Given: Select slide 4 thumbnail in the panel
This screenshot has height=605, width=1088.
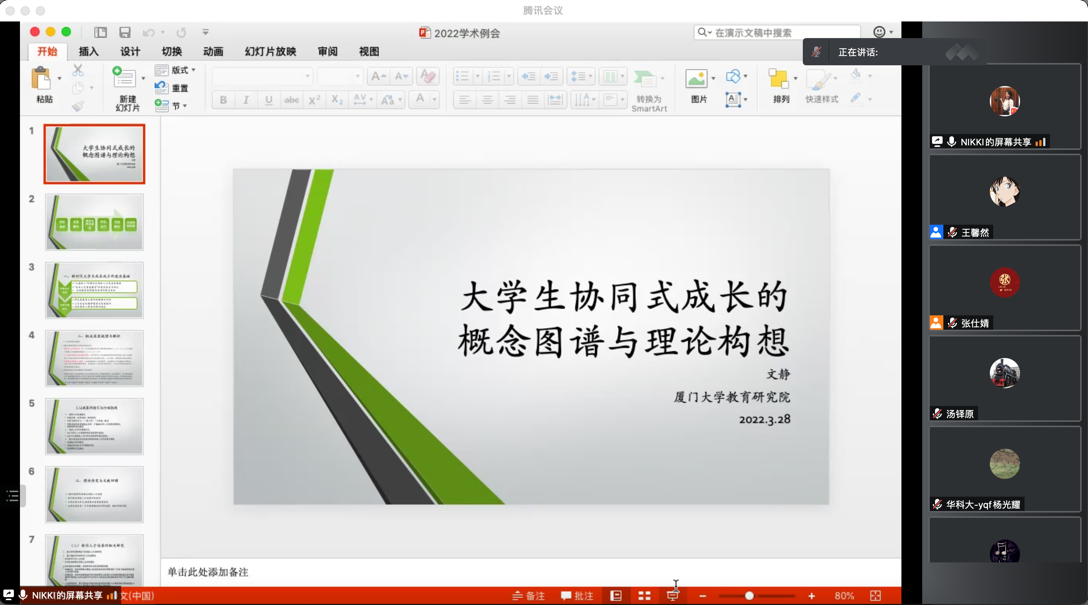Looking at the screenshot, I should (x=94, y=358).
